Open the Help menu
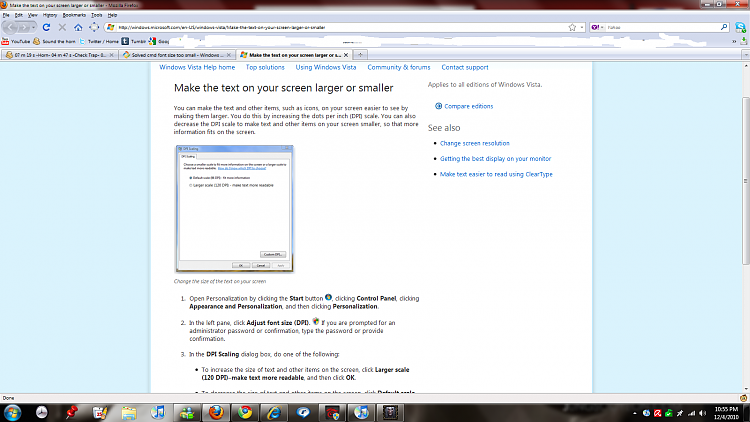750x422 pixels. click(x=112, y=15)
